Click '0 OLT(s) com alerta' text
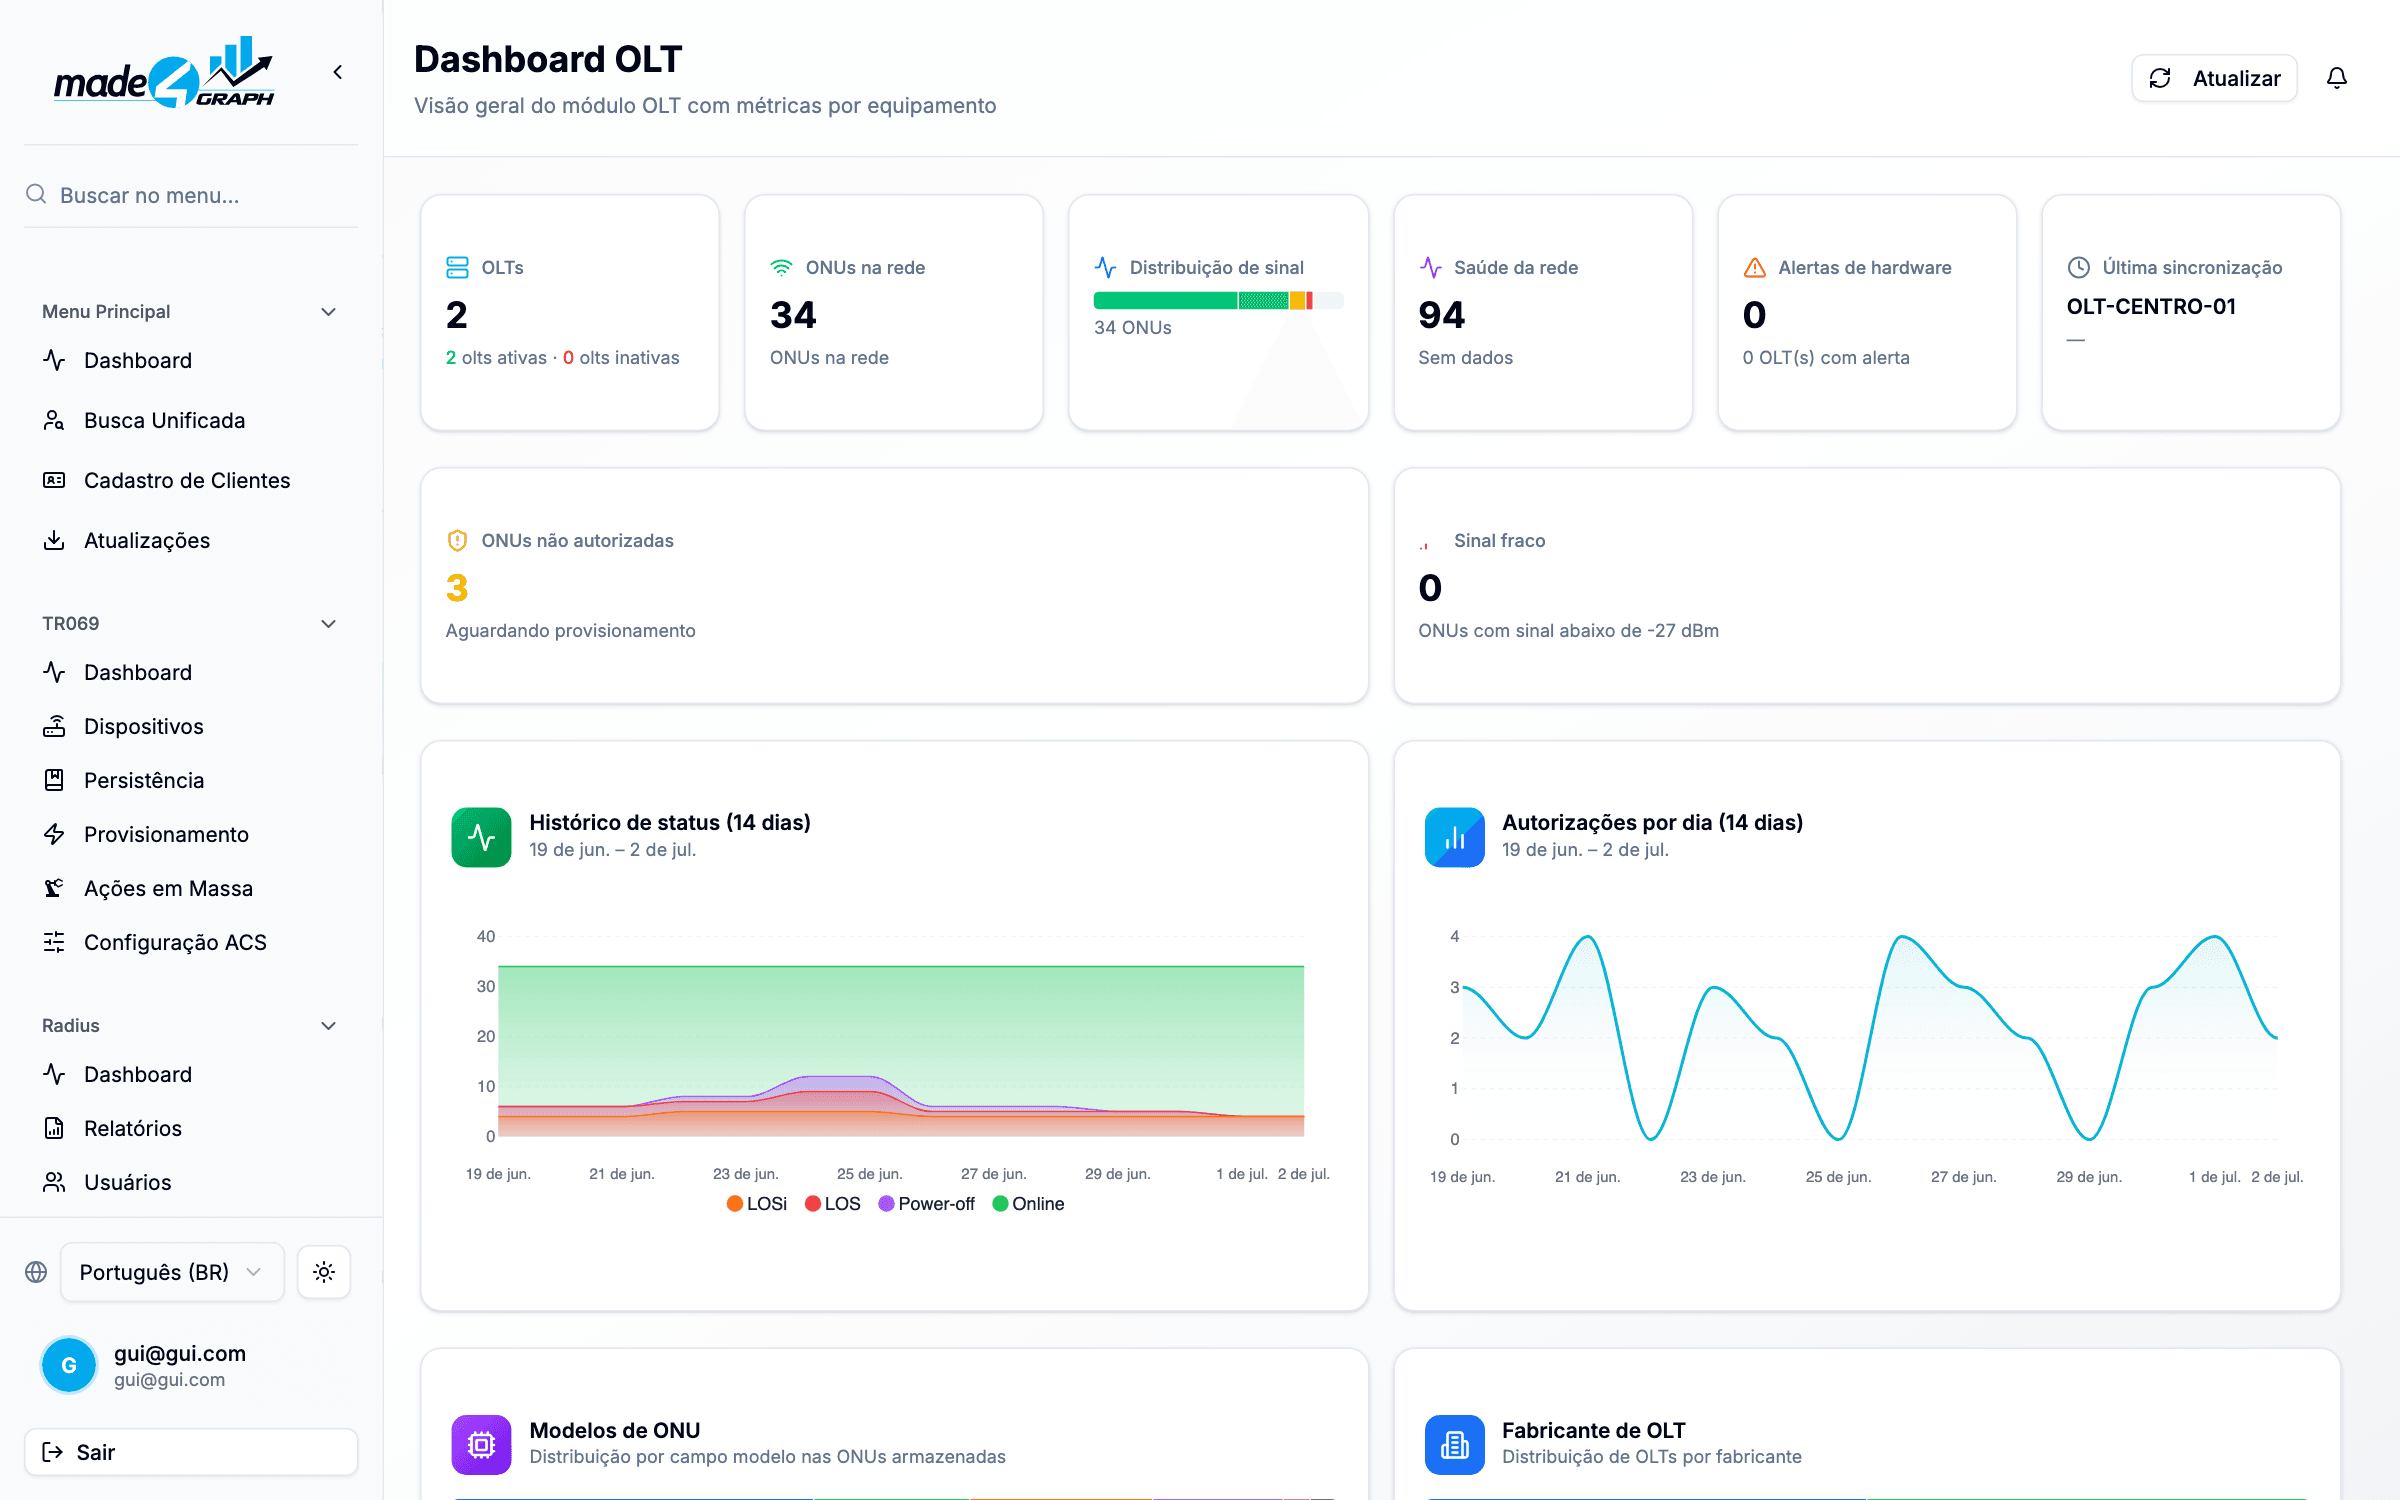This screenshot has height=1500, width=2400. (x=1825, y=357)
